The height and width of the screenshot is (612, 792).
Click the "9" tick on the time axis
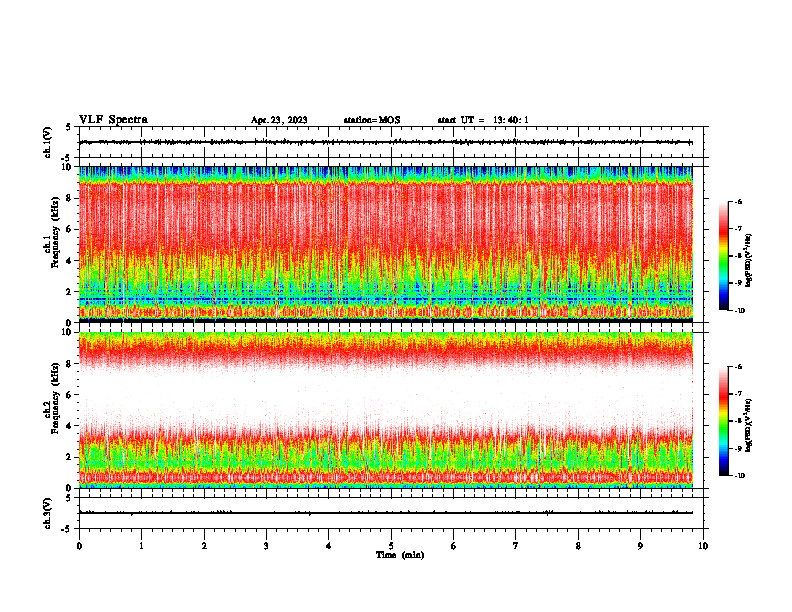pyautogui.click(x=640, y=546)
